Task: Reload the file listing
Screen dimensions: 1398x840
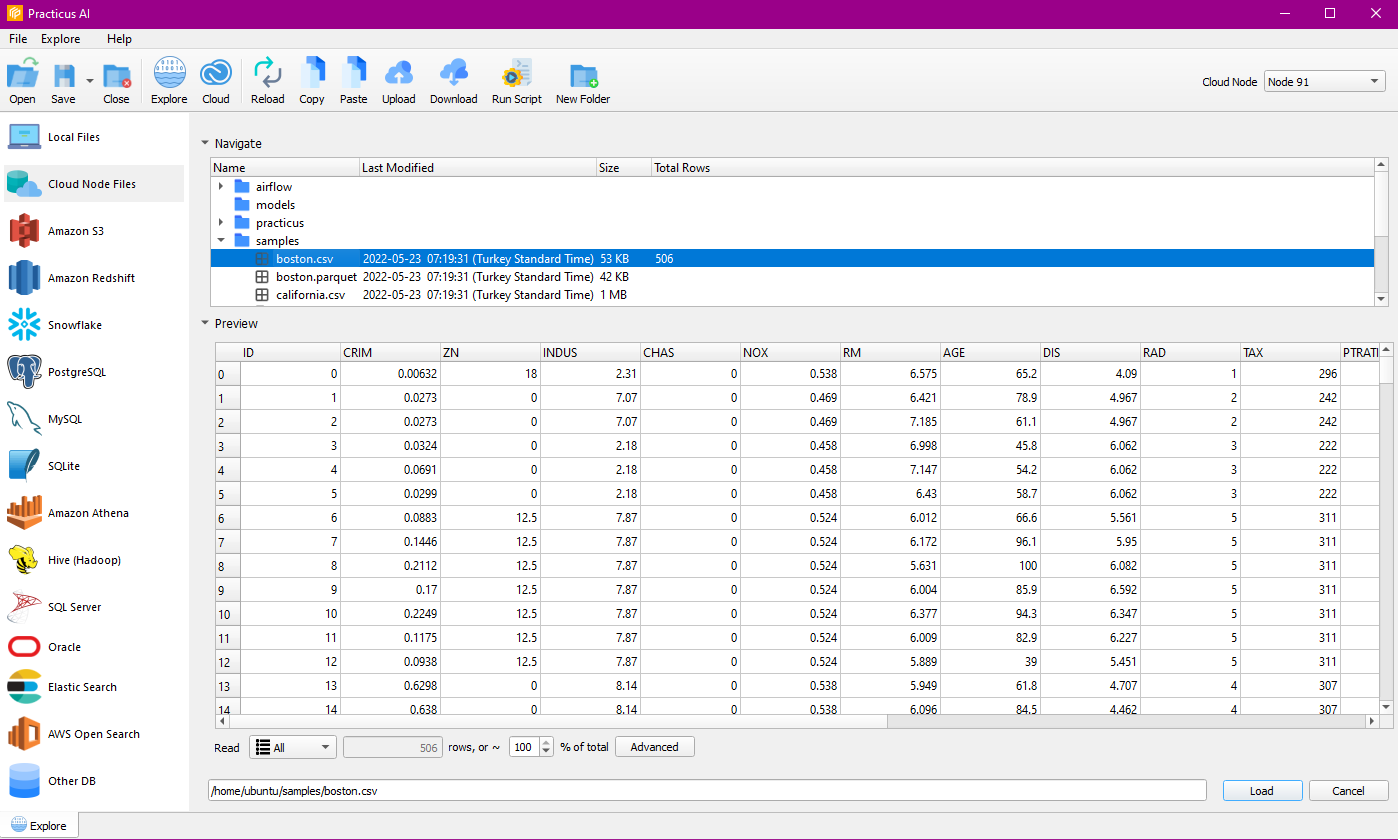Action: pyautogui.click(x=267, y=80)
